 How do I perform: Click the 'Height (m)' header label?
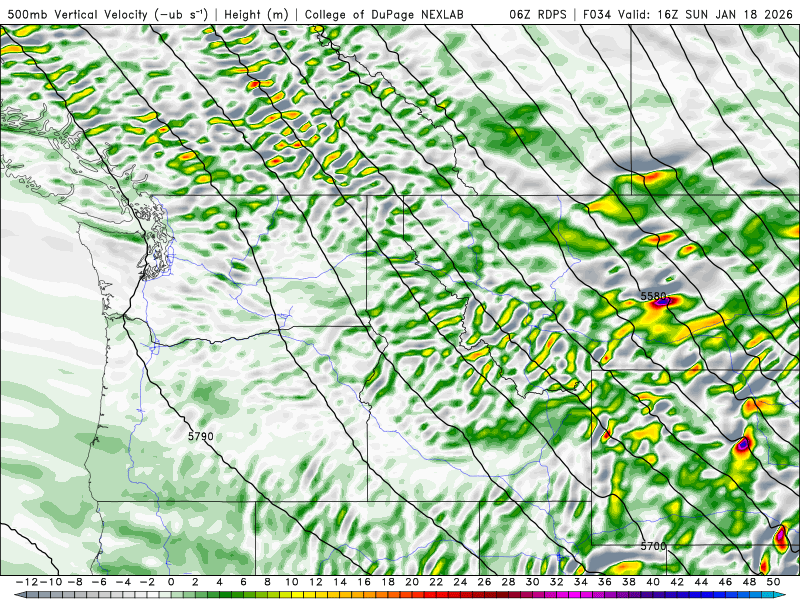[x=256, y=14]
